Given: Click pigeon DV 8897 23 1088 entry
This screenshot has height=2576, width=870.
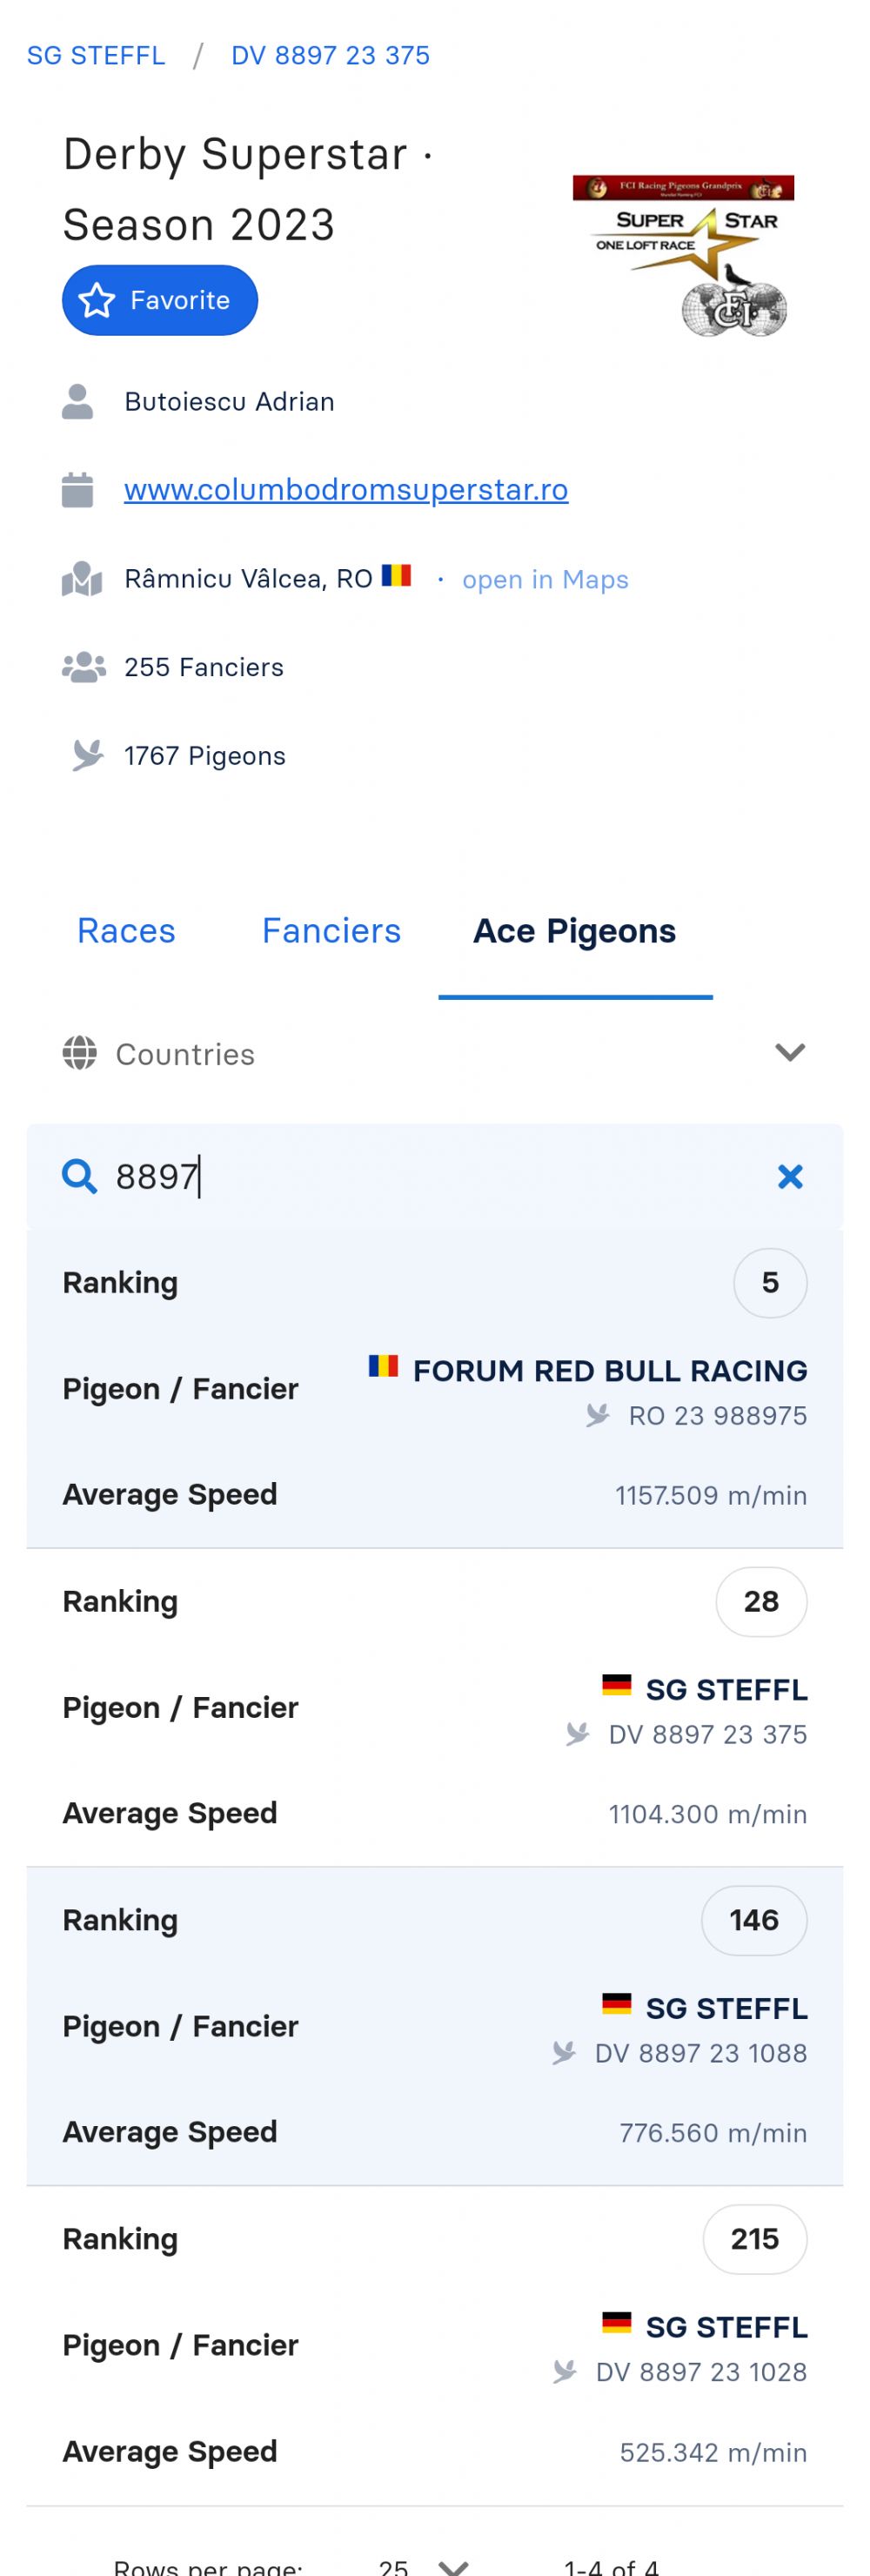Looking at the screenshot, I should 700,2053.
